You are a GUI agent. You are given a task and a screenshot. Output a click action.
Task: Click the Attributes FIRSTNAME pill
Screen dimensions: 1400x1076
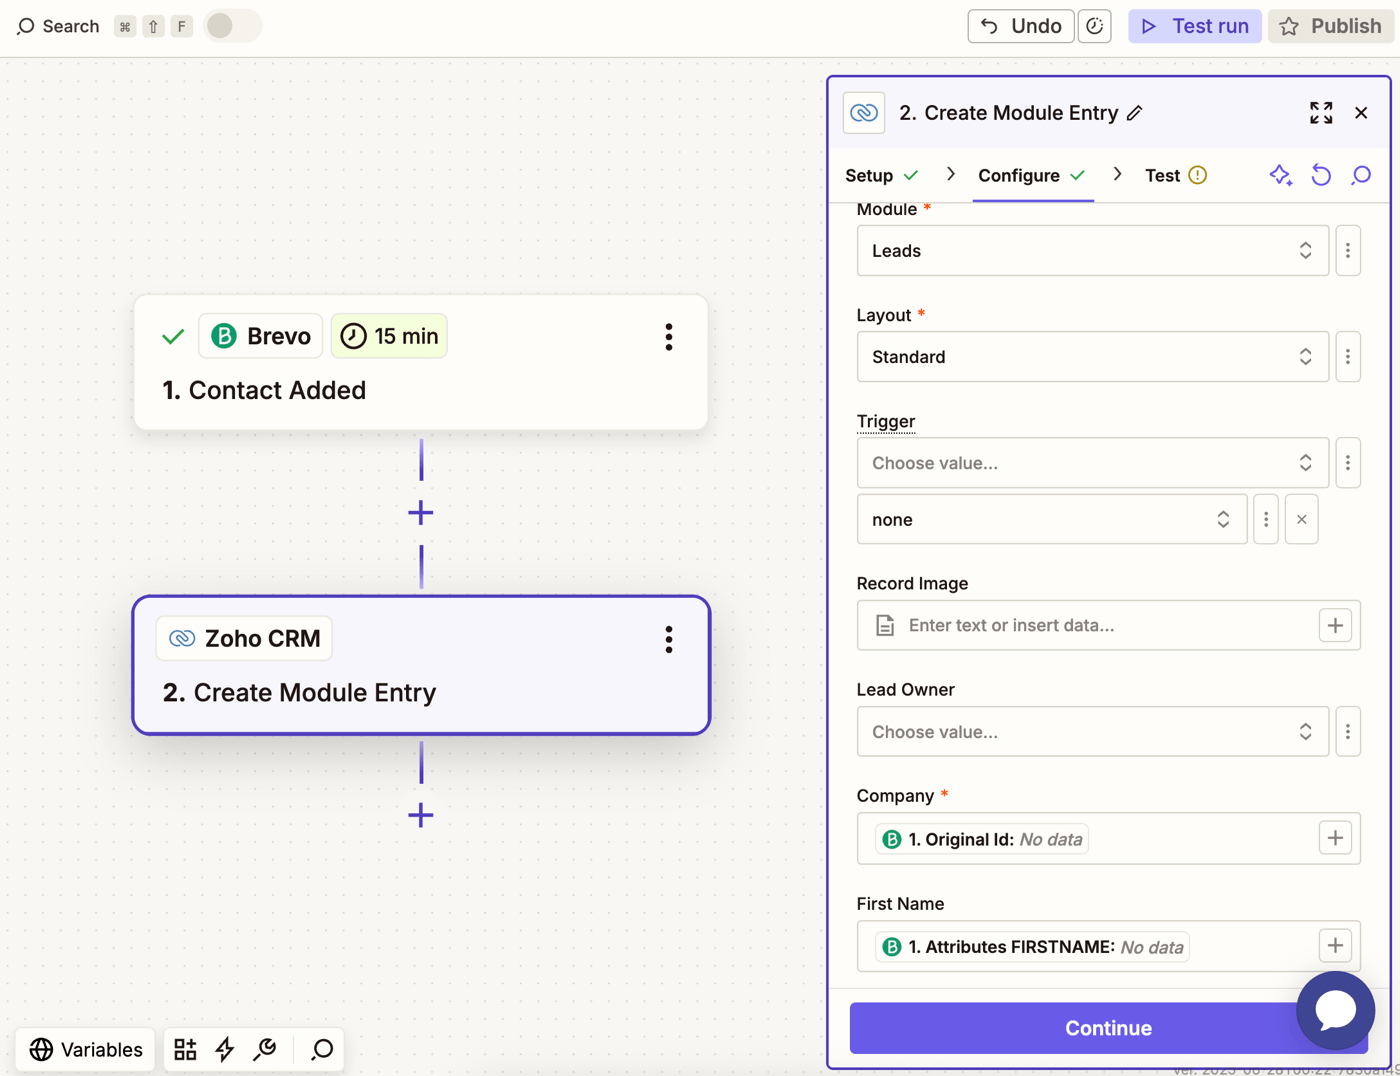[x=1032, y=947]
